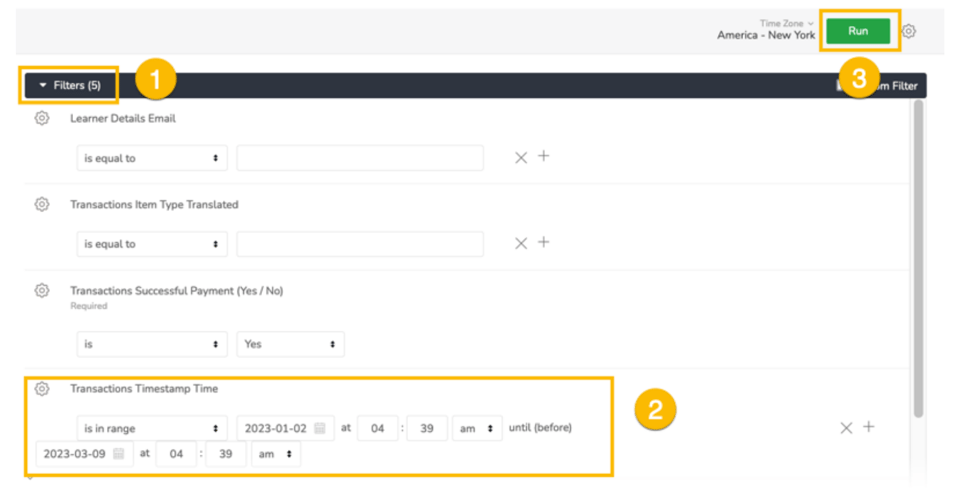Open settings gear next to Run
This screenshot has height=500, width=954.
point(908,31)
